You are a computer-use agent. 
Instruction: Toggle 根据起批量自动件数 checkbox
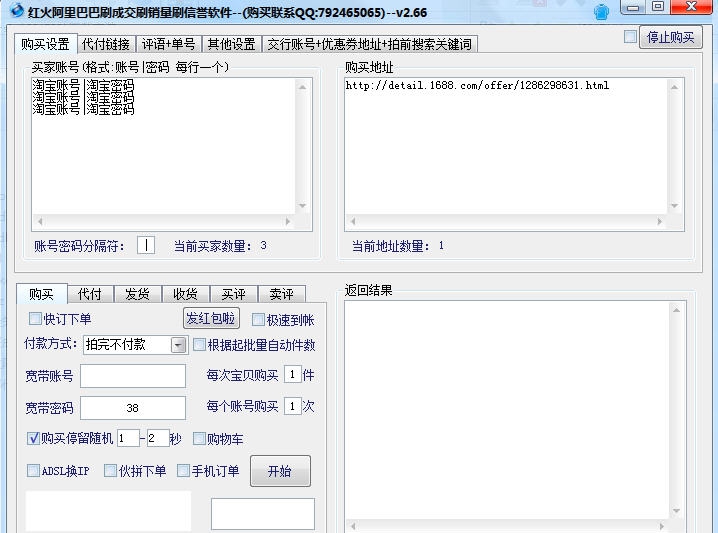pos(199,345)
